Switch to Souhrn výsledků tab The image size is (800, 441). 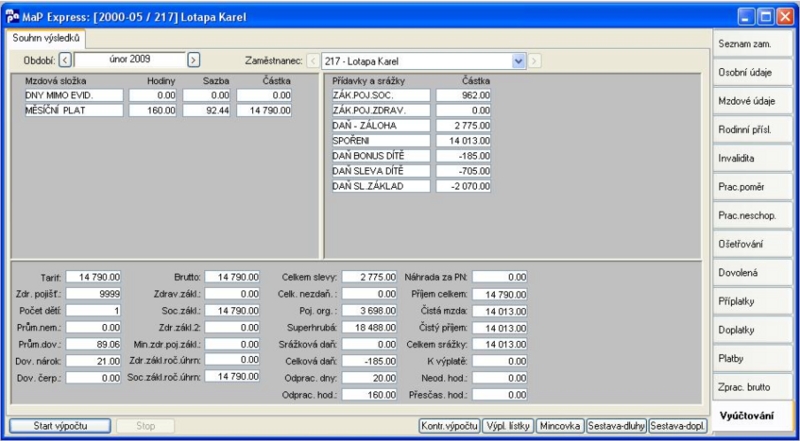[x=46, y=38]
